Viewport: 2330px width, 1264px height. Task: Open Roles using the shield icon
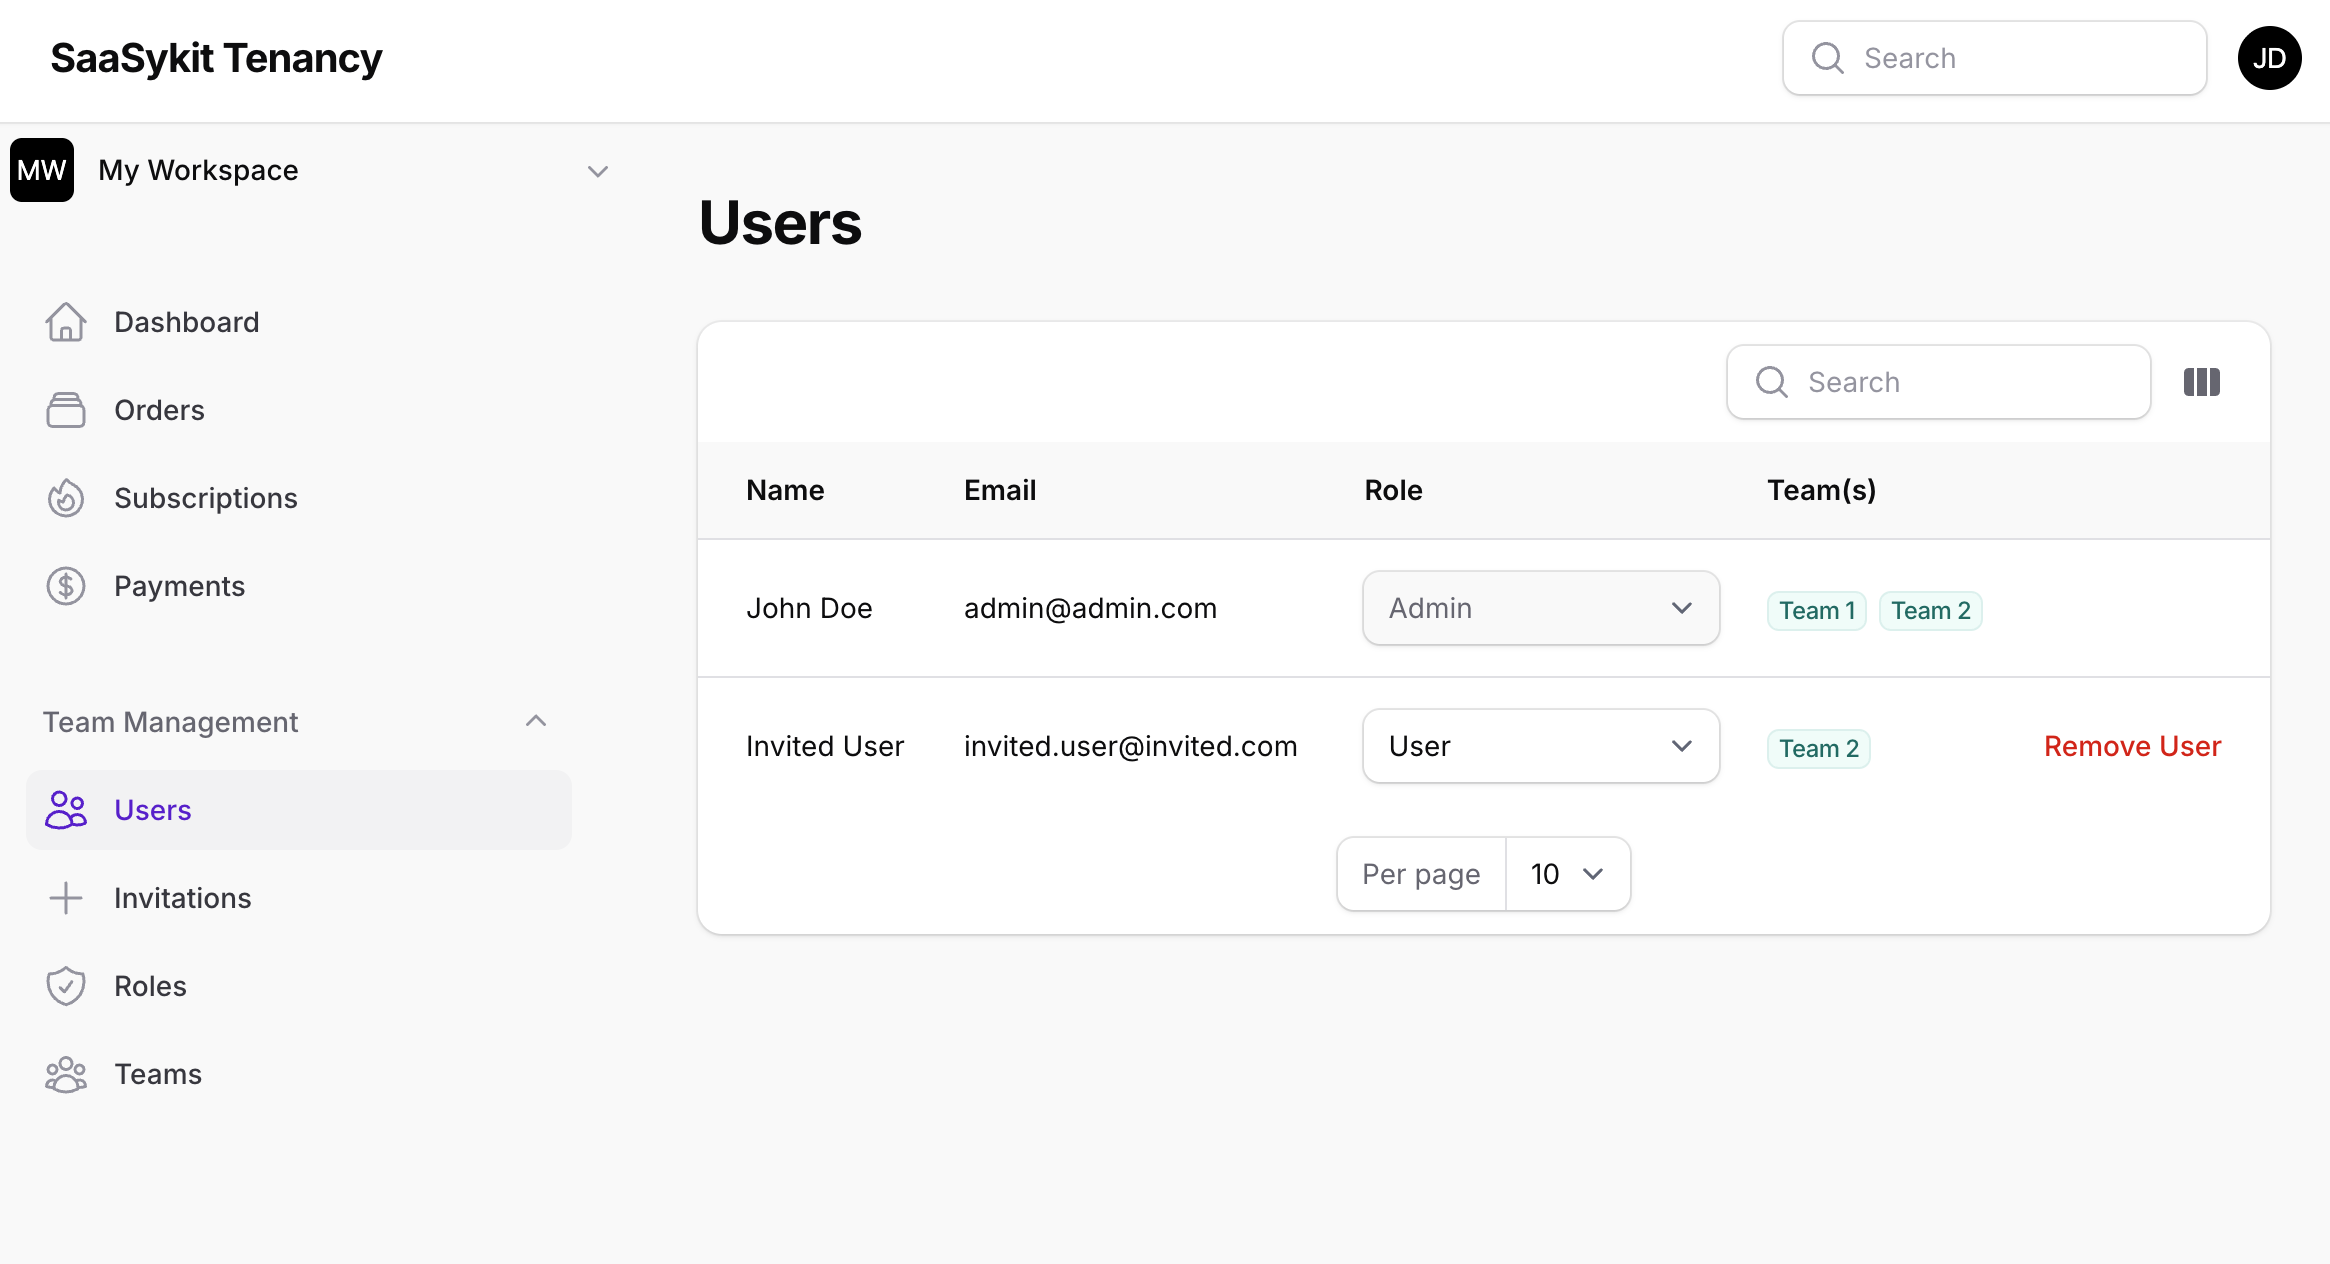(x=66, y=986)
